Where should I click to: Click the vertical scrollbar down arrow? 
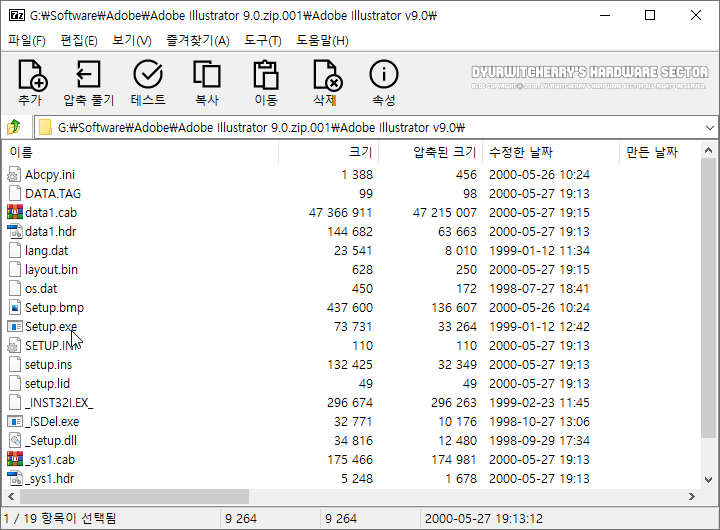pos(708,480)
